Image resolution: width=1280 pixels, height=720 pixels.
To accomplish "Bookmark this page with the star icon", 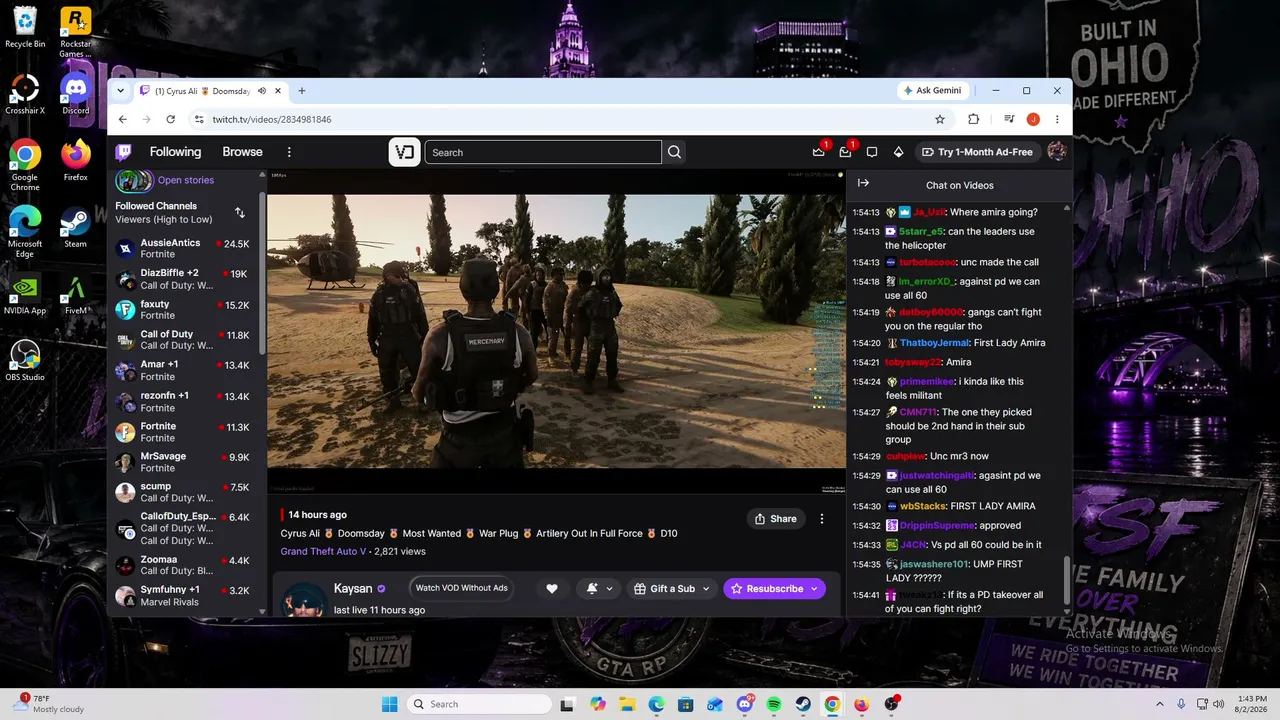I will click(940, 119).
